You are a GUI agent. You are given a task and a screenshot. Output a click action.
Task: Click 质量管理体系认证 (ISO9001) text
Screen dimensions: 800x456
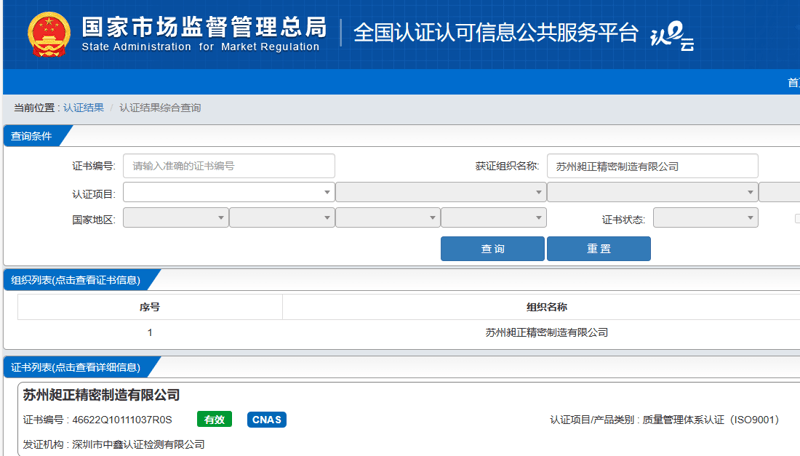click(x=710, y=420)
